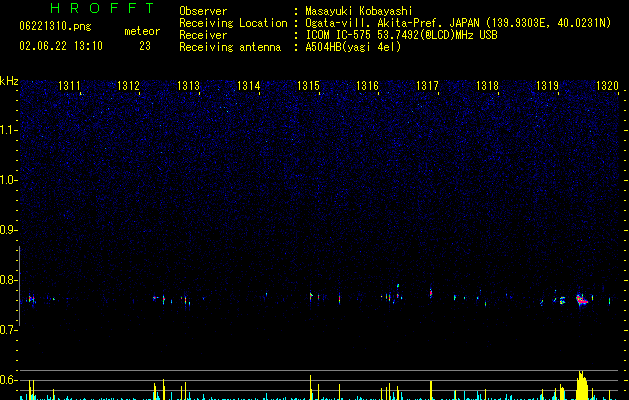The height and width of the screenshot is (400, 629).
Task: Click the meteor echo at 1317
Action: pos(431,293)
